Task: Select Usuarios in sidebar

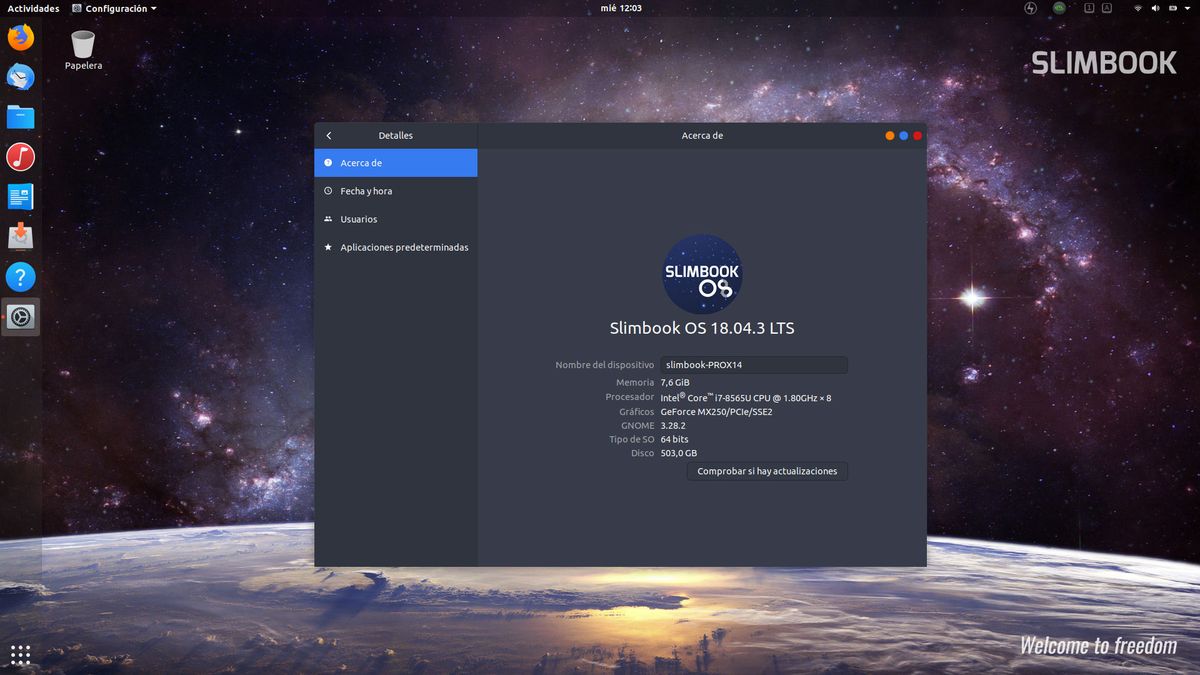Action: pyautogui.click(x=358, y=219)
